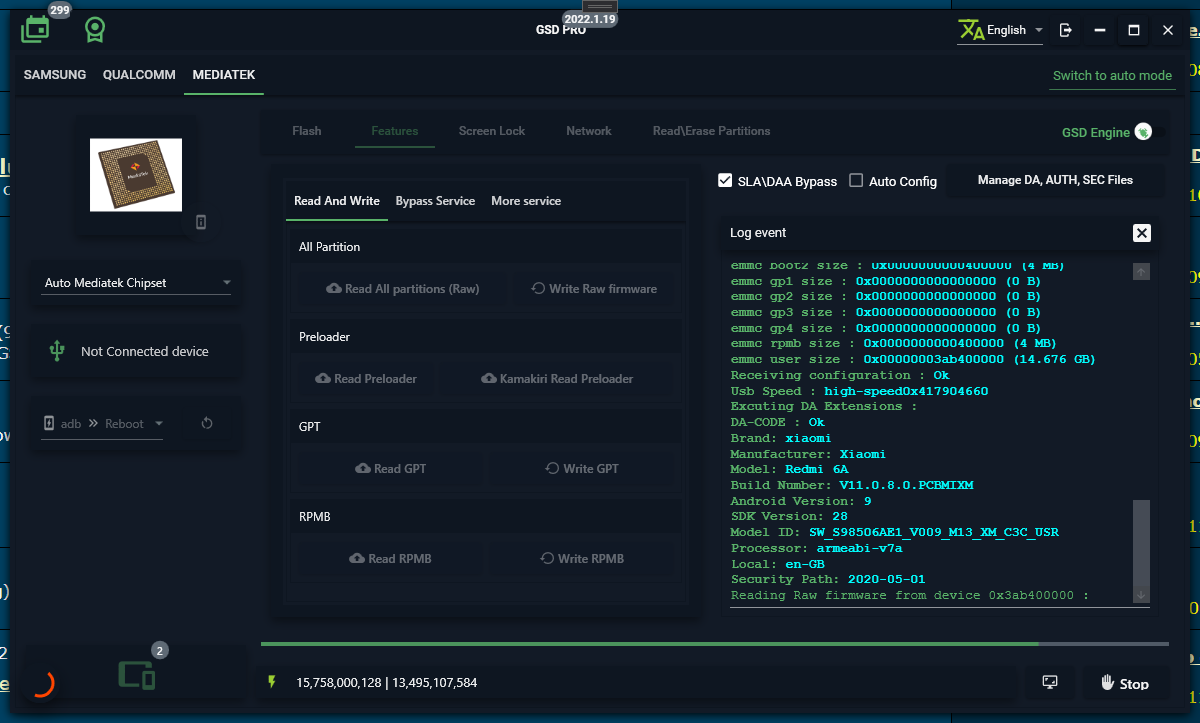Click the Log event header label
The height and width of the screenshot is (723, 1200).
[758, 233]
